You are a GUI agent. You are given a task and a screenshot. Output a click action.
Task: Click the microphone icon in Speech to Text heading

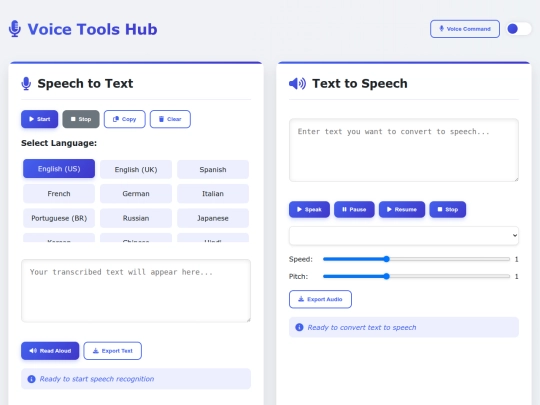coord(26,83)
